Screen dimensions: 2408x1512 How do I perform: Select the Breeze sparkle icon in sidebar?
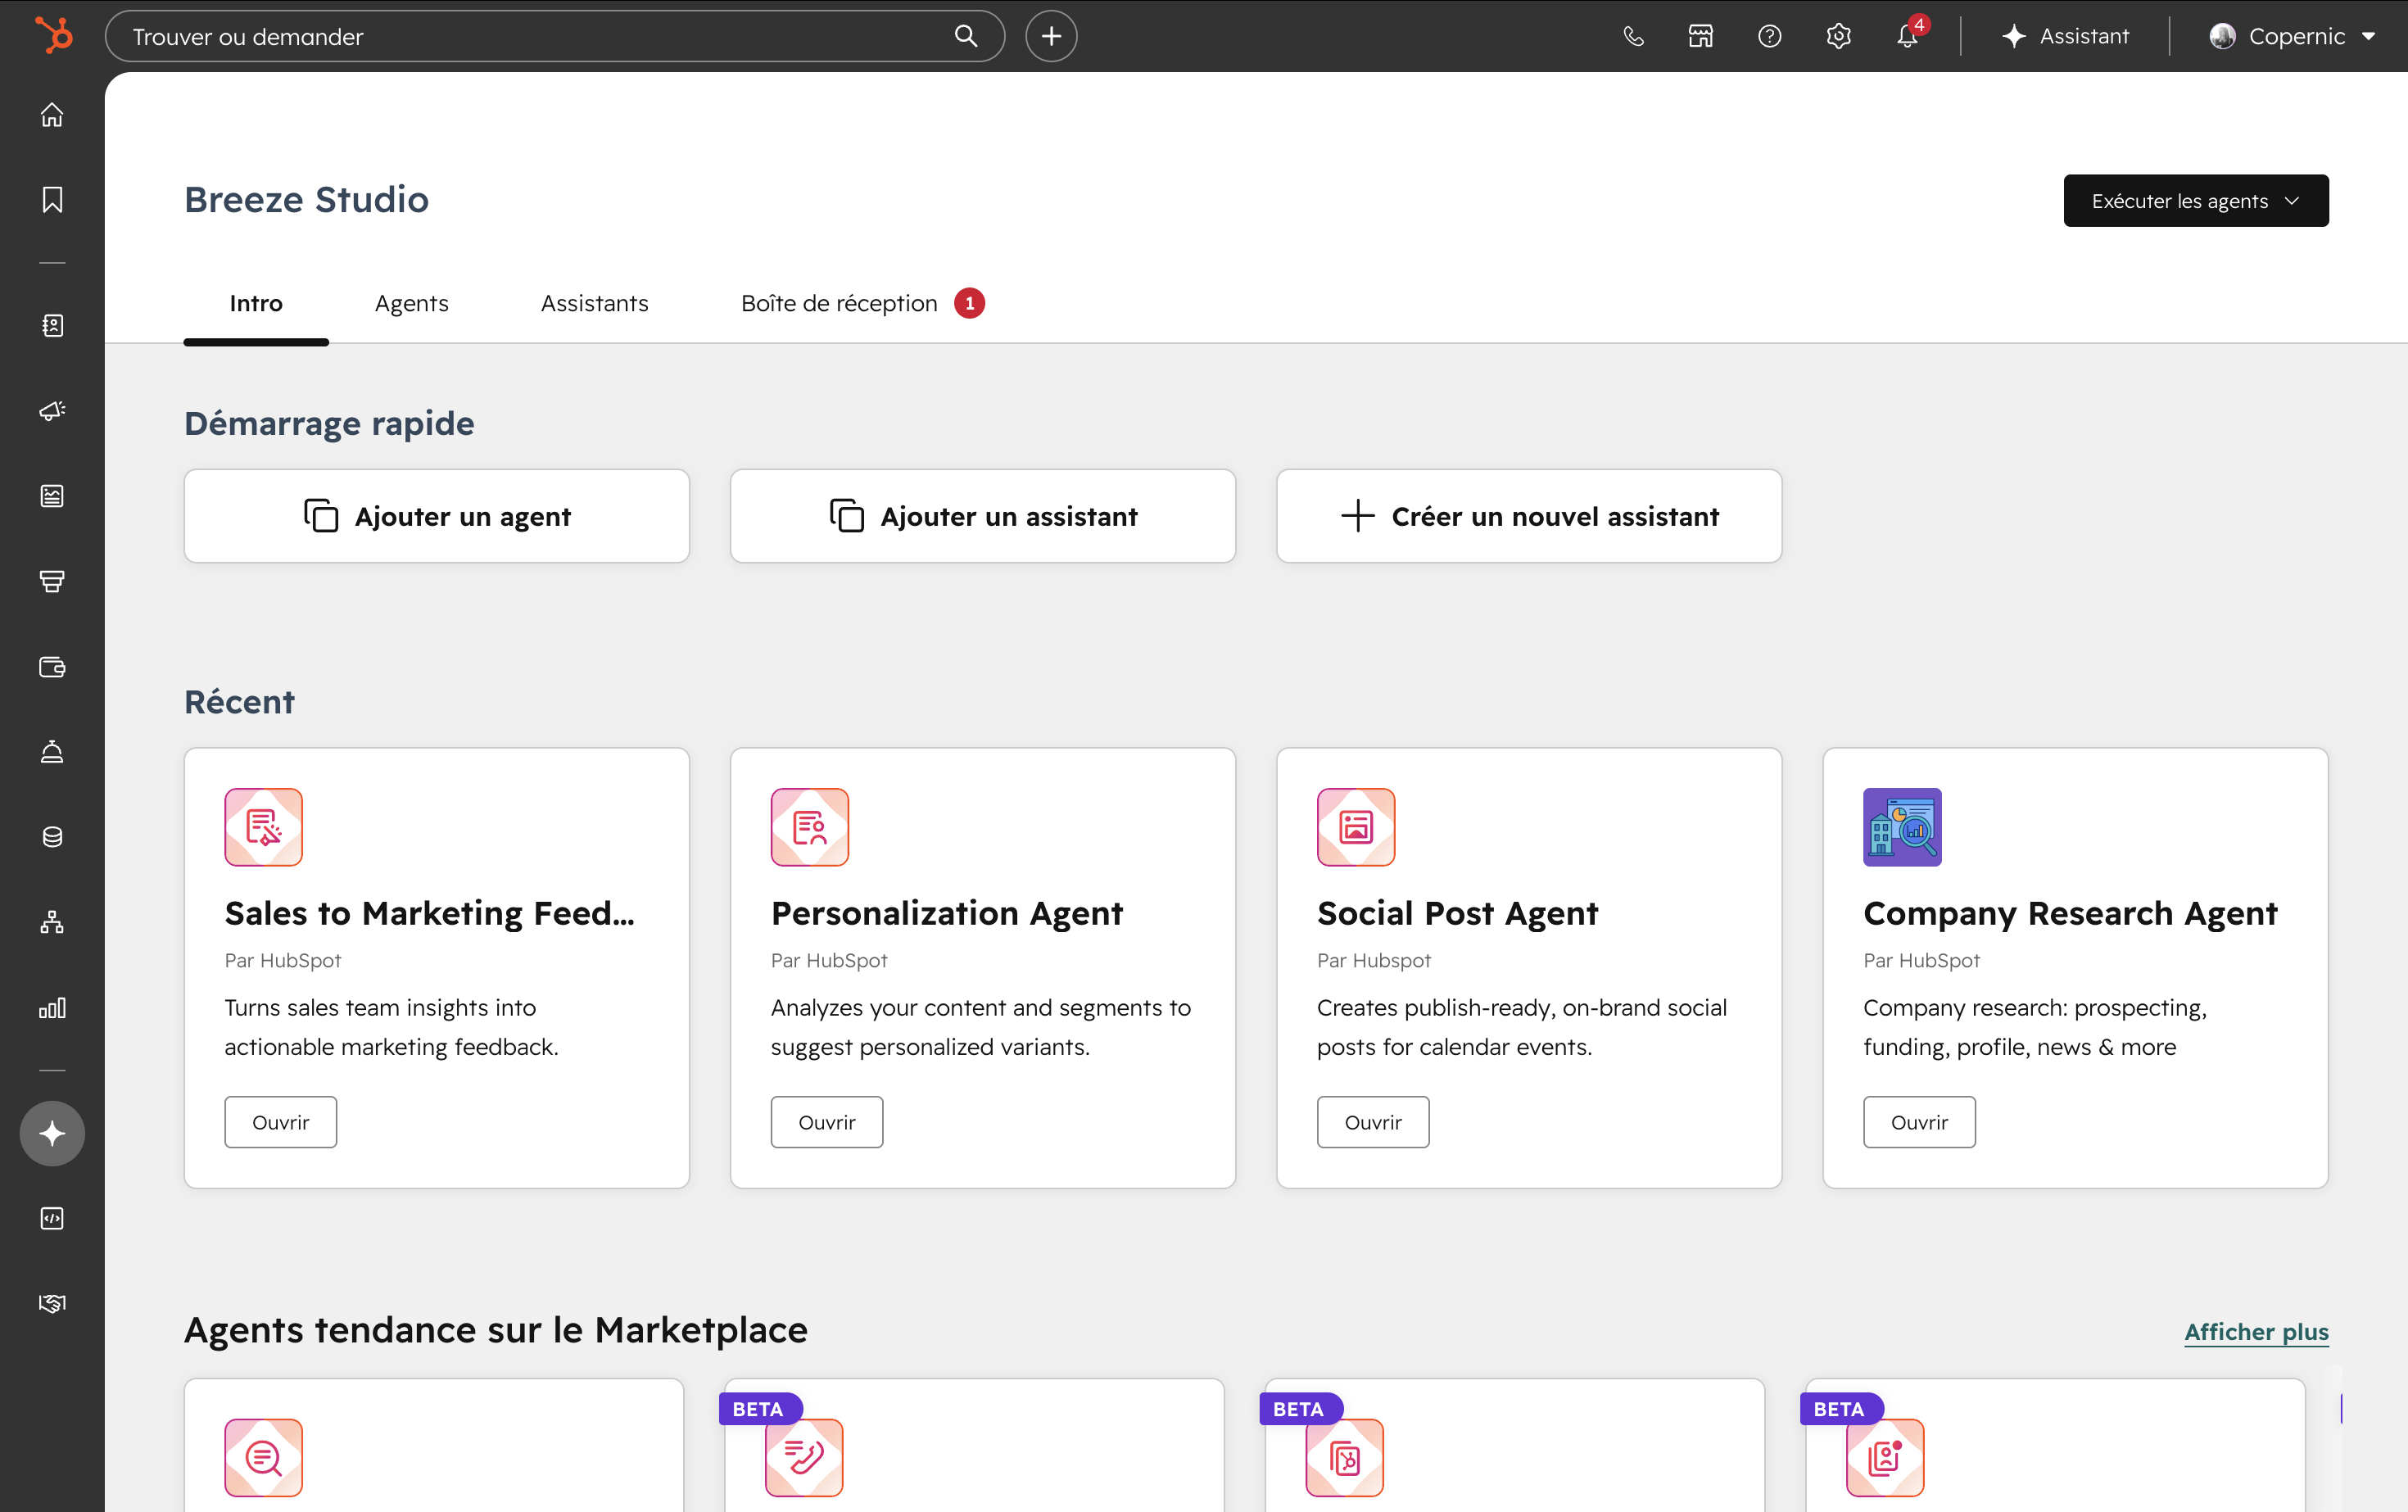tap(52, 1133)
